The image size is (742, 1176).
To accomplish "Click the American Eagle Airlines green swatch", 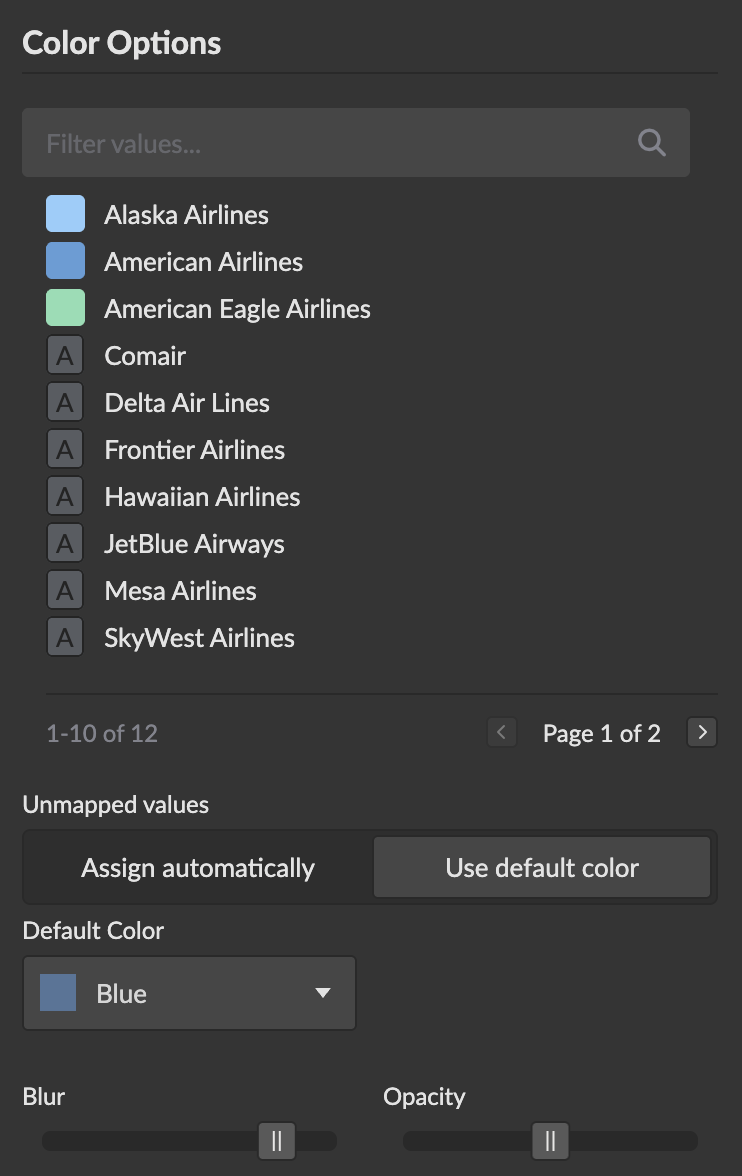I will [x=65, y=308].
